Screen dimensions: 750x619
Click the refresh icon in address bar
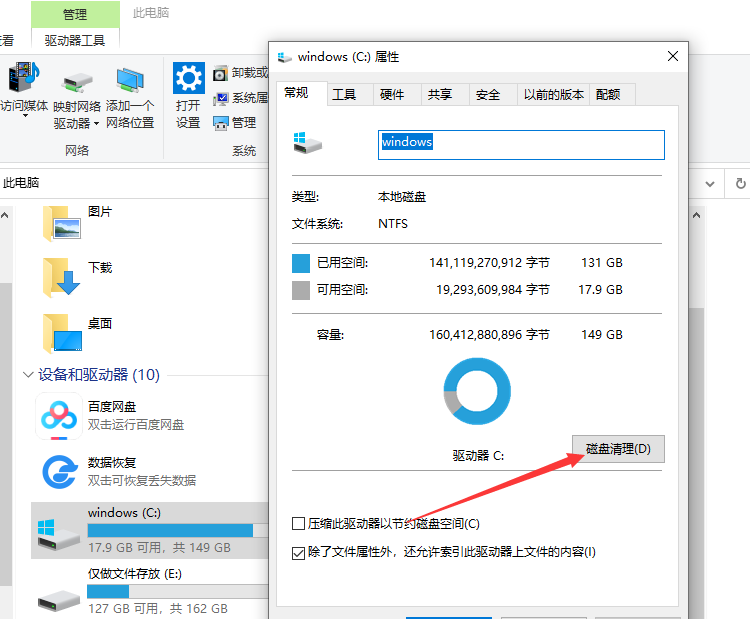coord(740,183)
